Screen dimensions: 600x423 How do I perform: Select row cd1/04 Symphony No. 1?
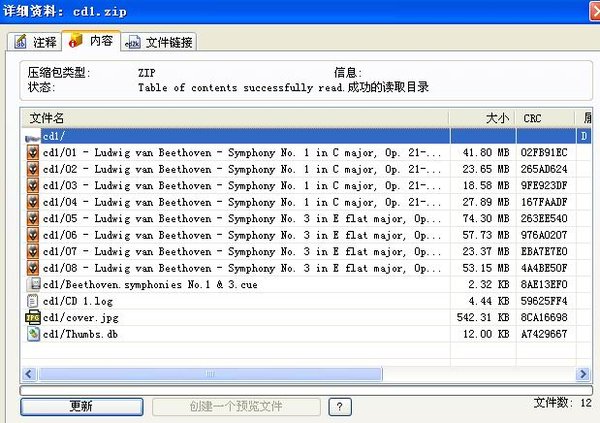pos(306,202)
